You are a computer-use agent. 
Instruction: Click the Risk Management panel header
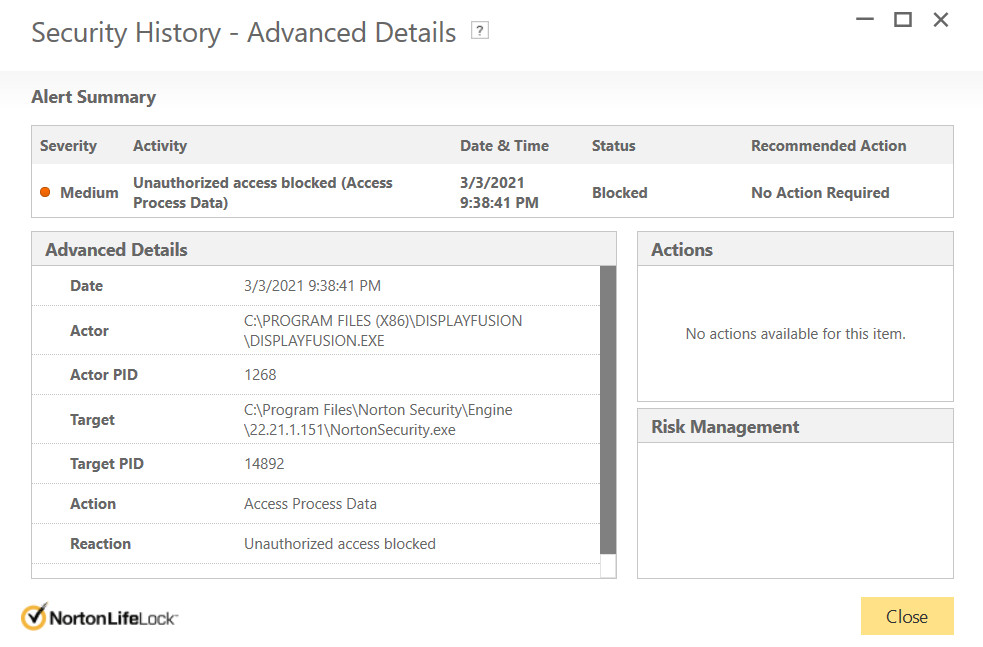point(725,427)
